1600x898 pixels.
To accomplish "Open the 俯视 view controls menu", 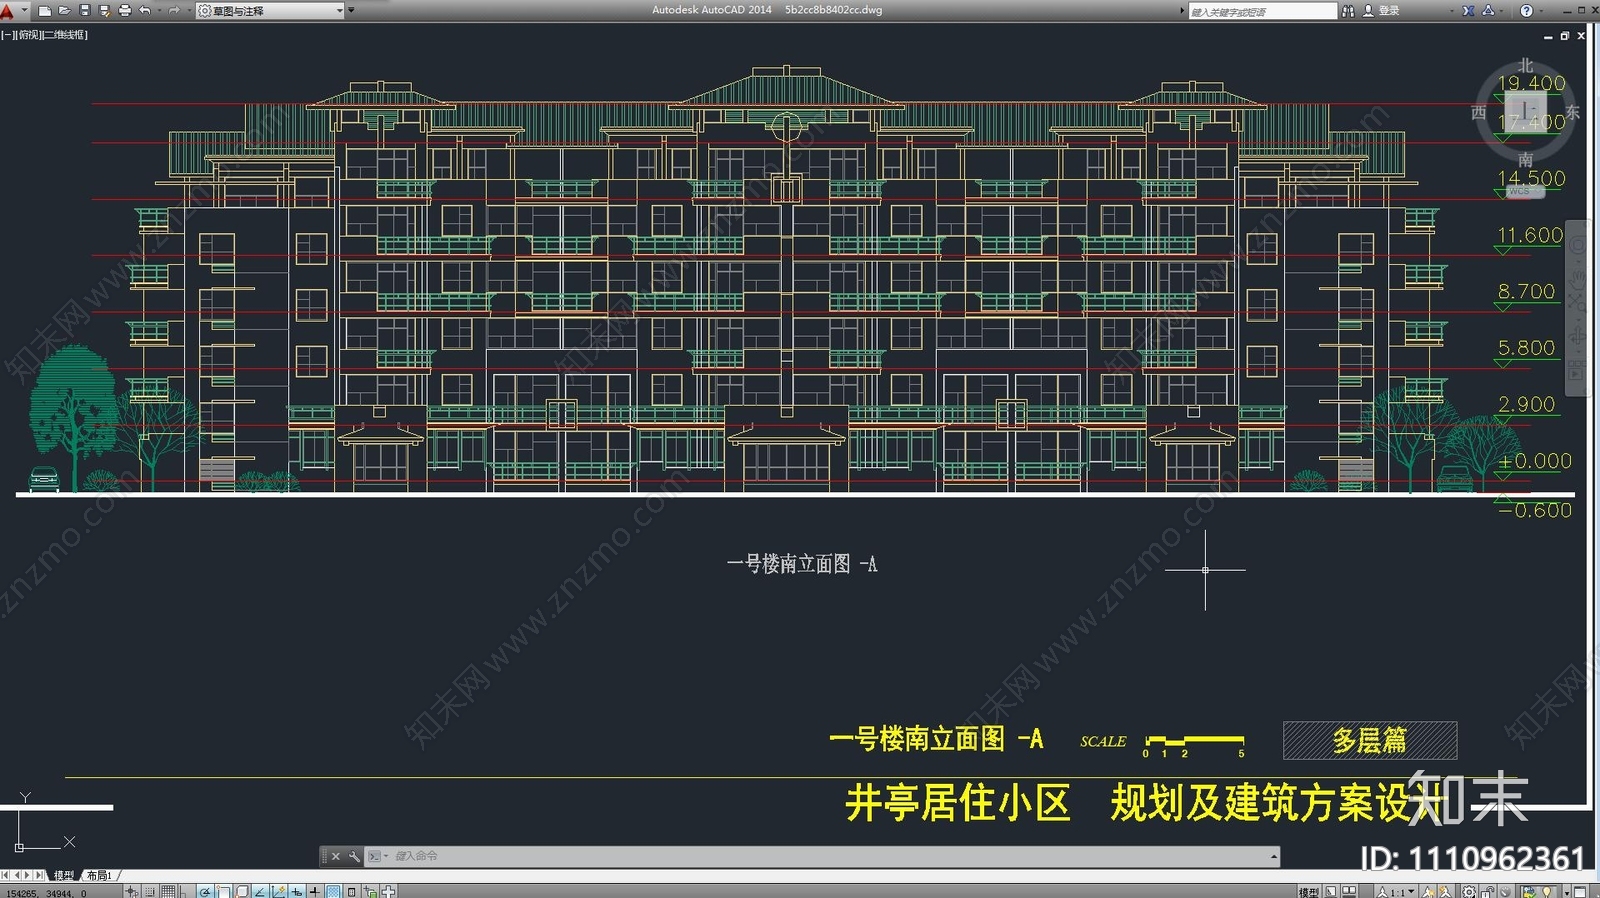I will [x=29, y=35].
